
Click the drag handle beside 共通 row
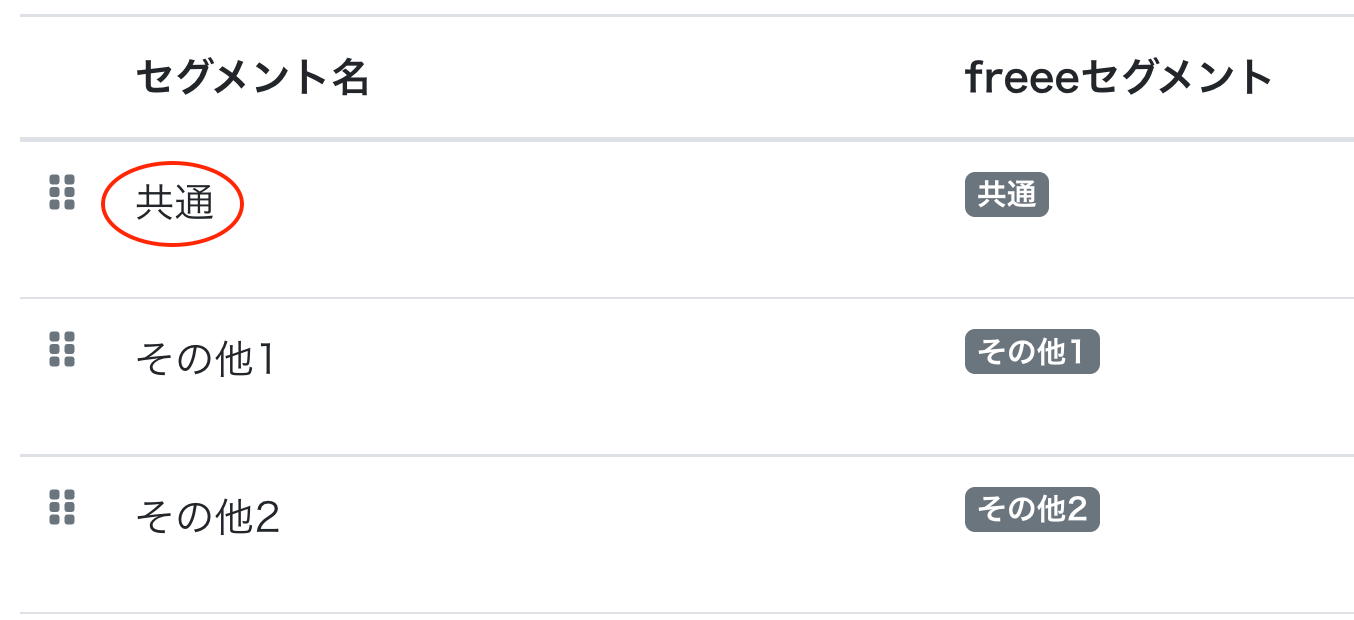[x=62, y=192]
